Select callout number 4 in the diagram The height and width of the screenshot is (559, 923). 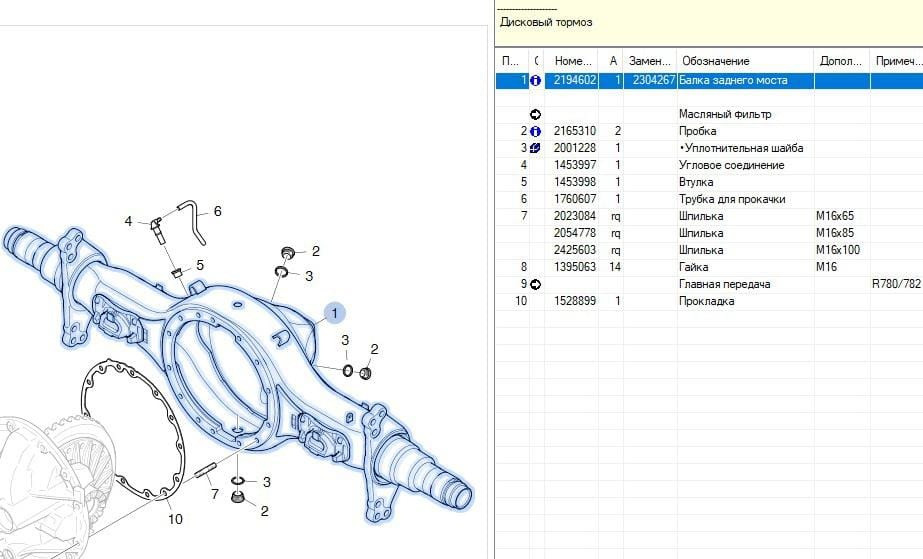(x=128, y=221)
